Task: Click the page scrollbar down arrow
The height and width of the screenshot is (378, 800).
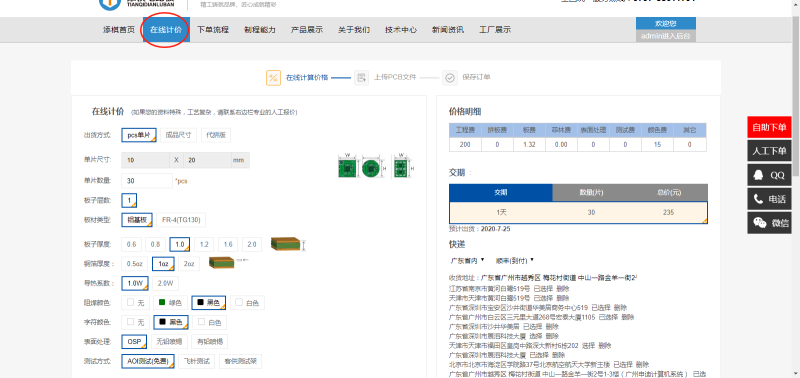Action: tap(796, 374)
